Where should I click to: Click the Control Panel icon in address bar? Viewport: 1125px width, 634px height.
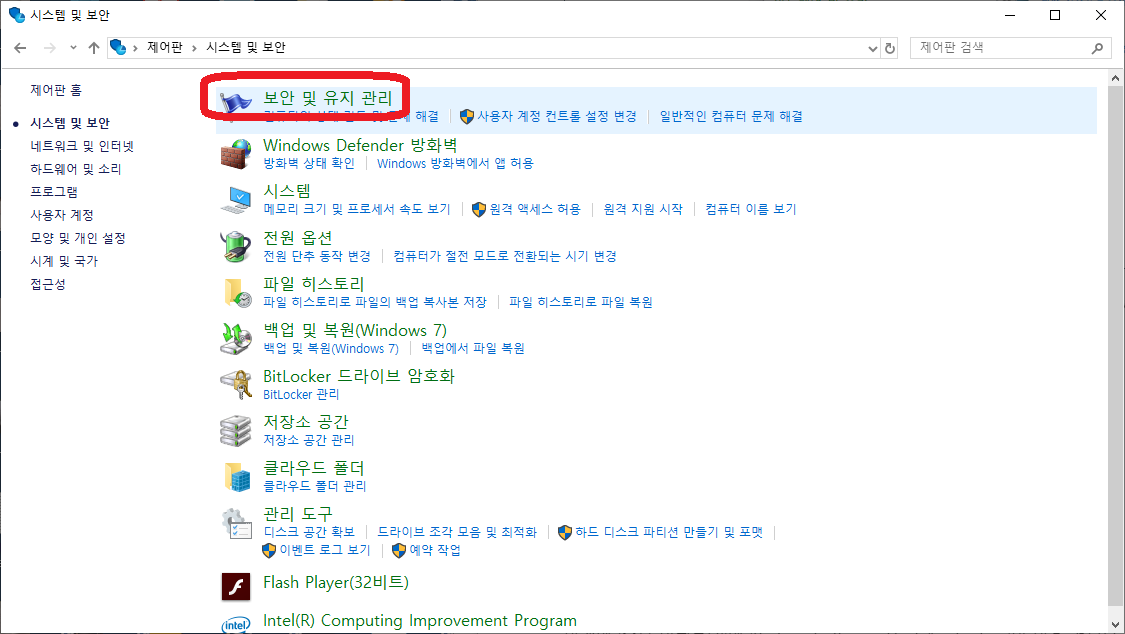pos(118,47)
